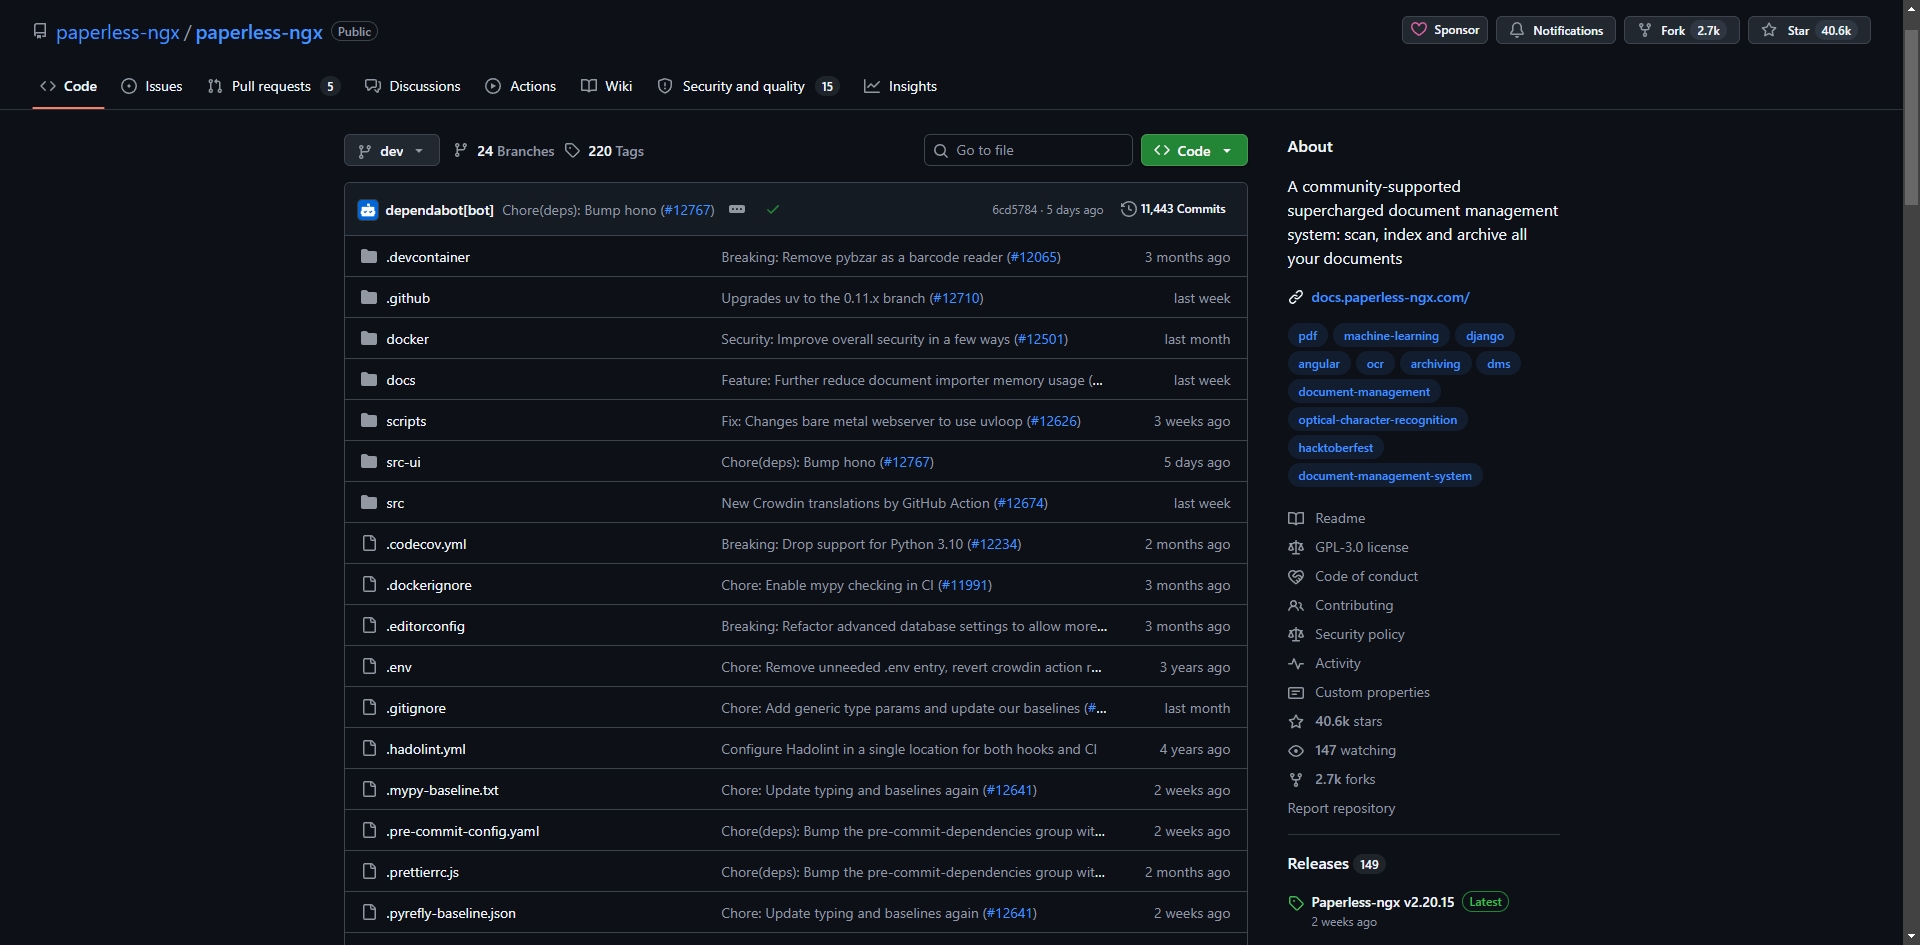
Task: Click the django topic tag
Action: coord(1485,336)
